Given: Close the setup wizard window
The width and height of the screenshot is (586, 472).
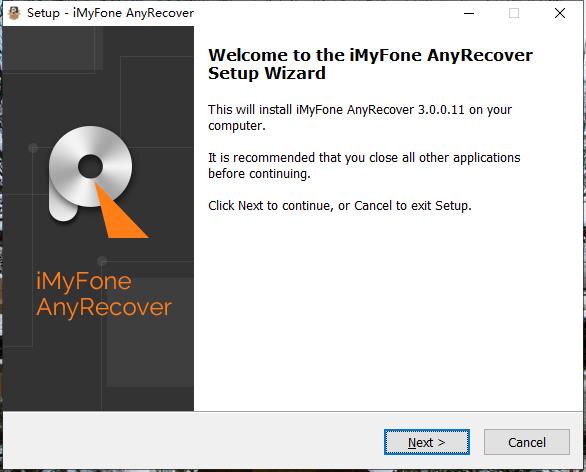Looking at the screenshot, I should [x=559, y=13].
